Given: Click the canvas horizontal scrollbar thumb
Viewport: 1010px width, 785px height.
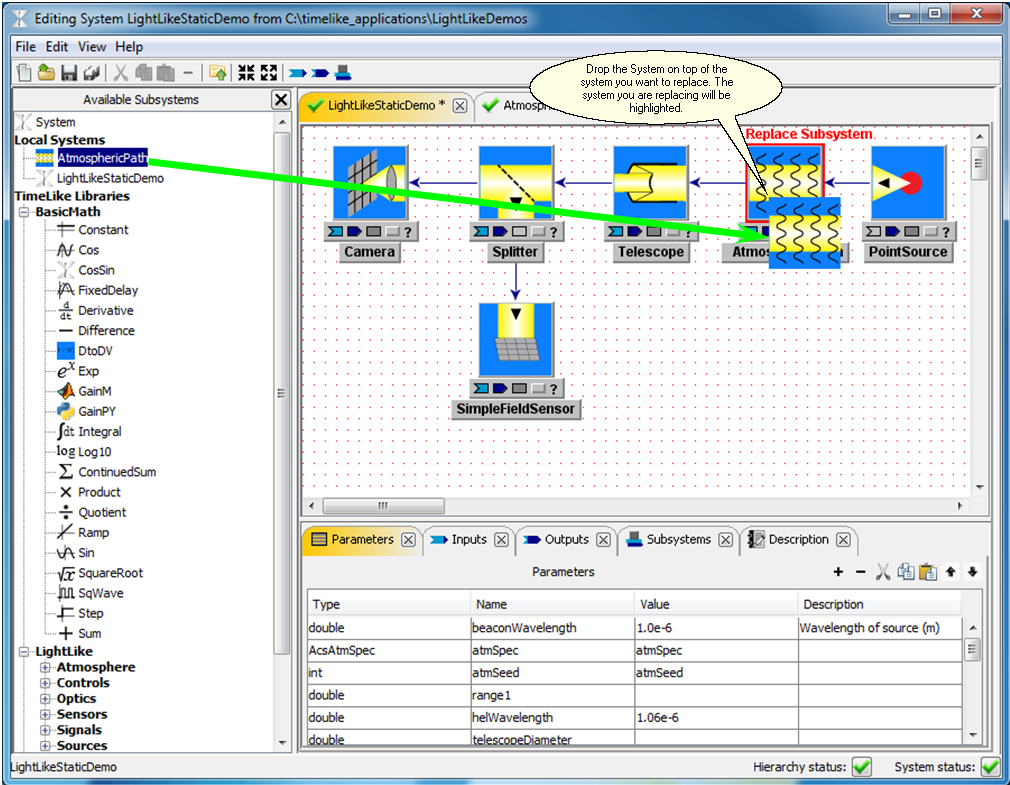Looking at the screenshot, I should pos(383,506).
